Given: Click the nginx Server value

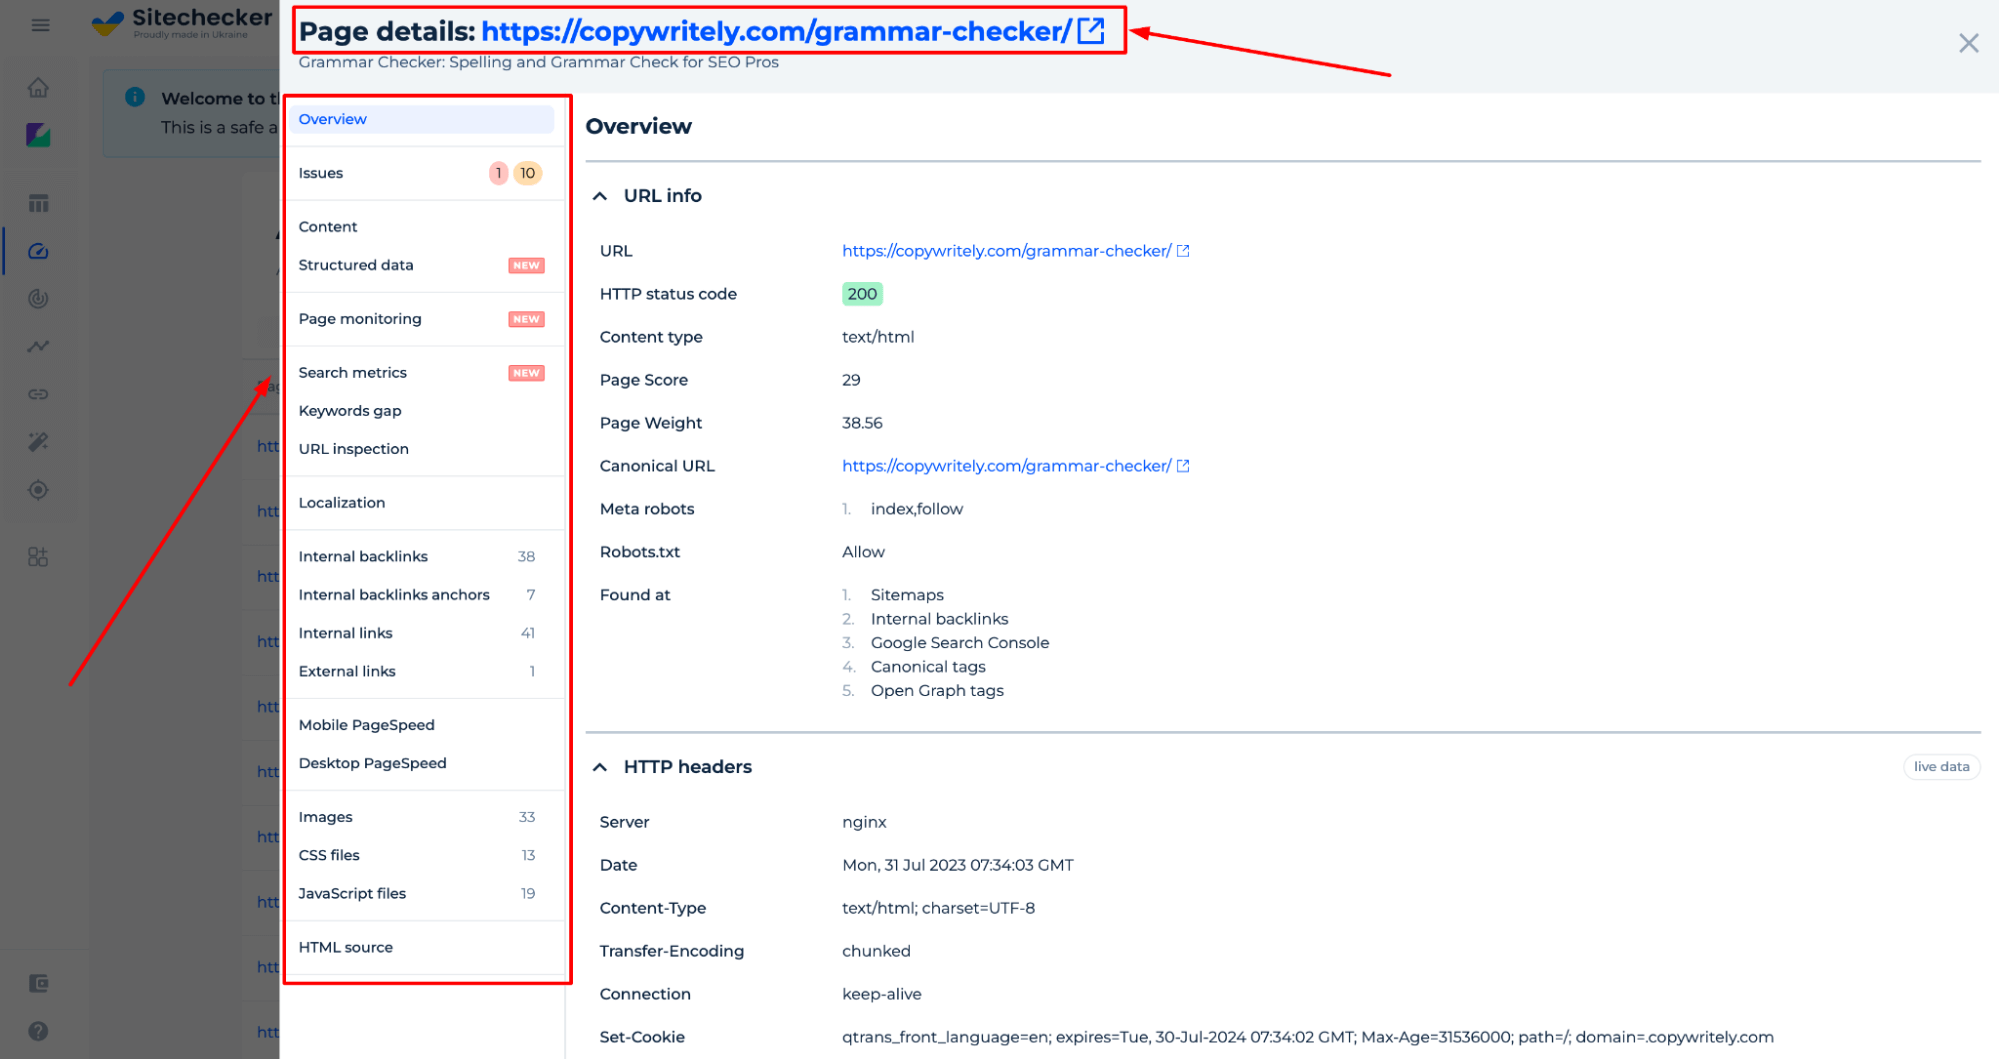Looking at the screenshot, I should (864, 822).
